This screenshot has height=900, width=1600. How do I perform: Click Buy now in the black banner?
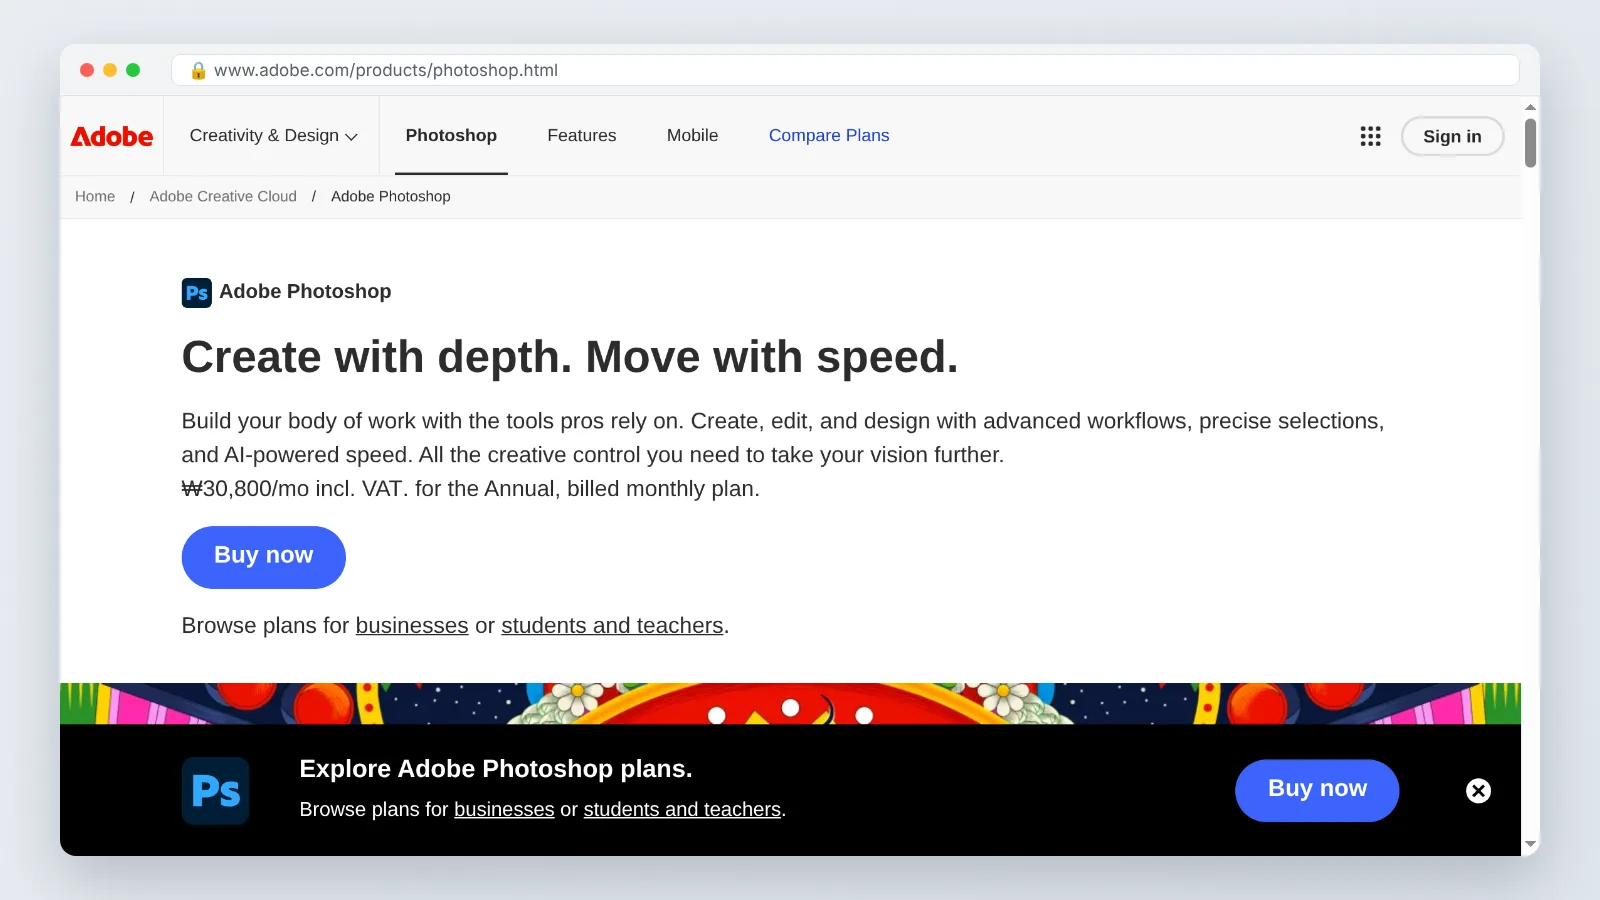1317,790
